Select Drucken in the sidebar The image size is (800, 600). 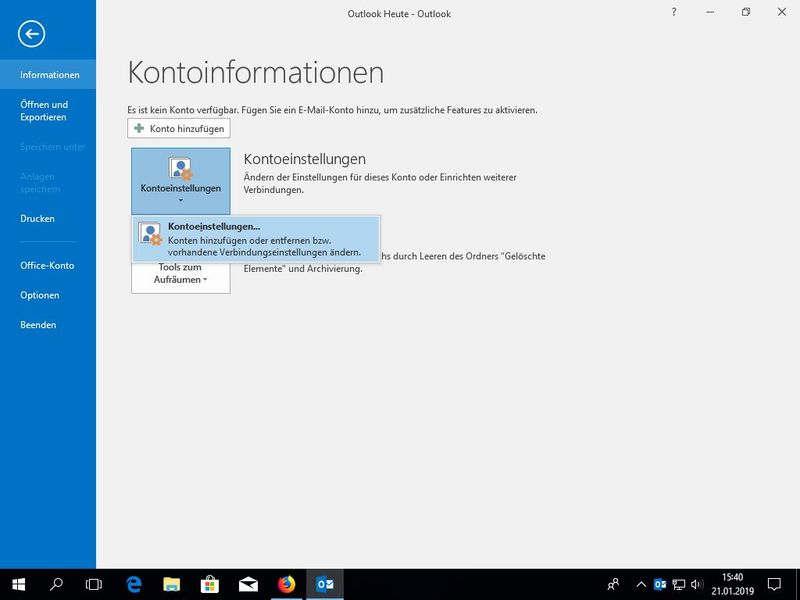pos(48,218)
